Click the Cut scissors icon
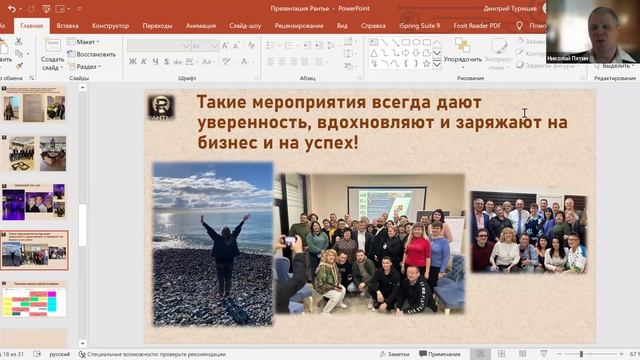 point(18,41)
